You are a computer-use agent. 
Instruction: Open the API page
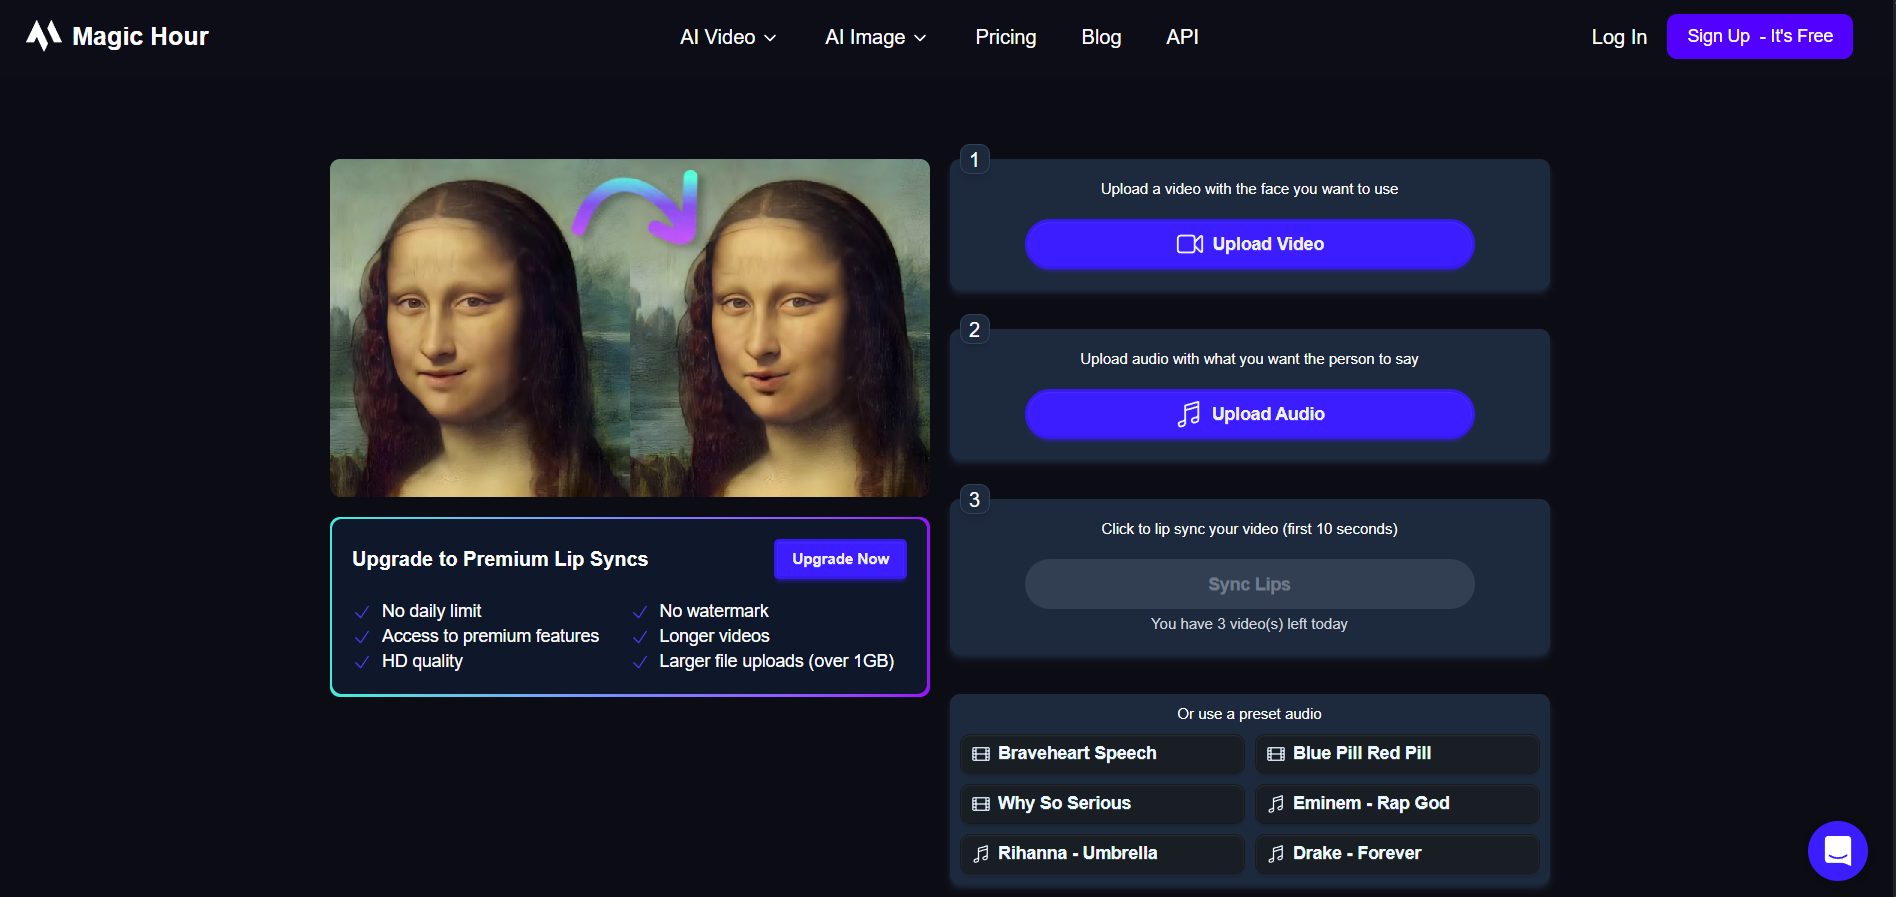(1182, 37)
